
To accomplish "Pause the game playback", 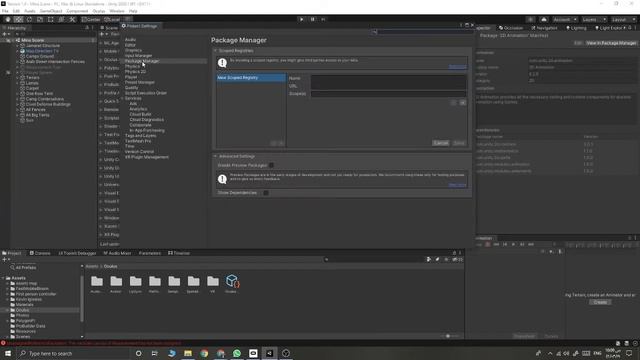I will (x=312, y=19).
